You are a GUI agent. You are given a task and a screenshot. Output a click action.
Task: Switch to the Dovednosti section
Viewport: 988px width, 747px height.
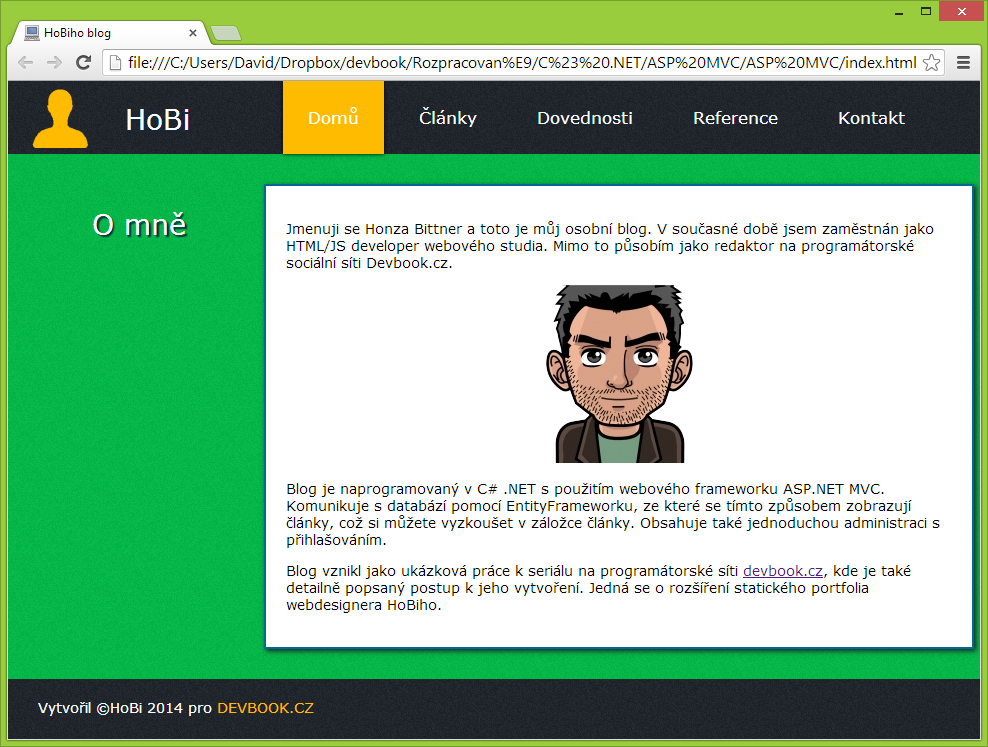pyautogui.click(x=584, y=117)
